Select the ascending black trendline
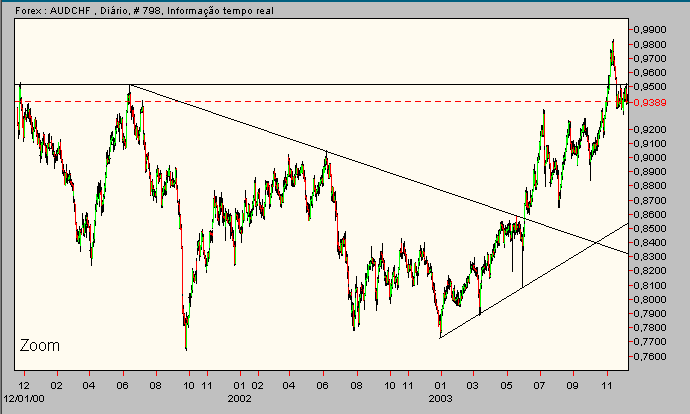This screenshot has width=690, height=414. pyautogui.click(x=534, y=281)
